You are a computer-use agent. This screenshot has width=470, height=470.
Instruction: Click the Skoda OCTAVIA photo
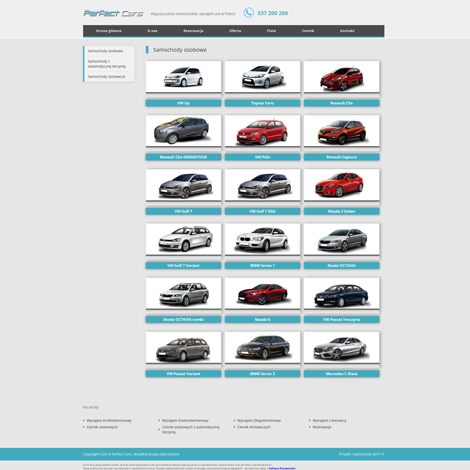click(342, 239)
